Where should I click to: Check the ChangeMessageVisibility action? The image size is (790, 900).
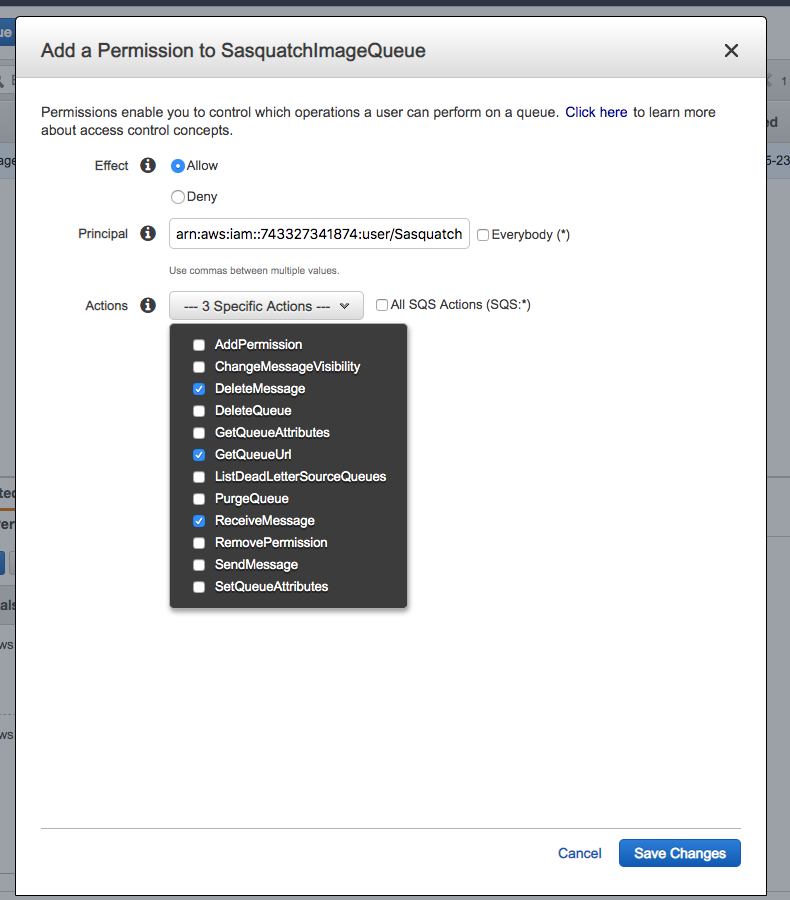(x=199, y=367)
